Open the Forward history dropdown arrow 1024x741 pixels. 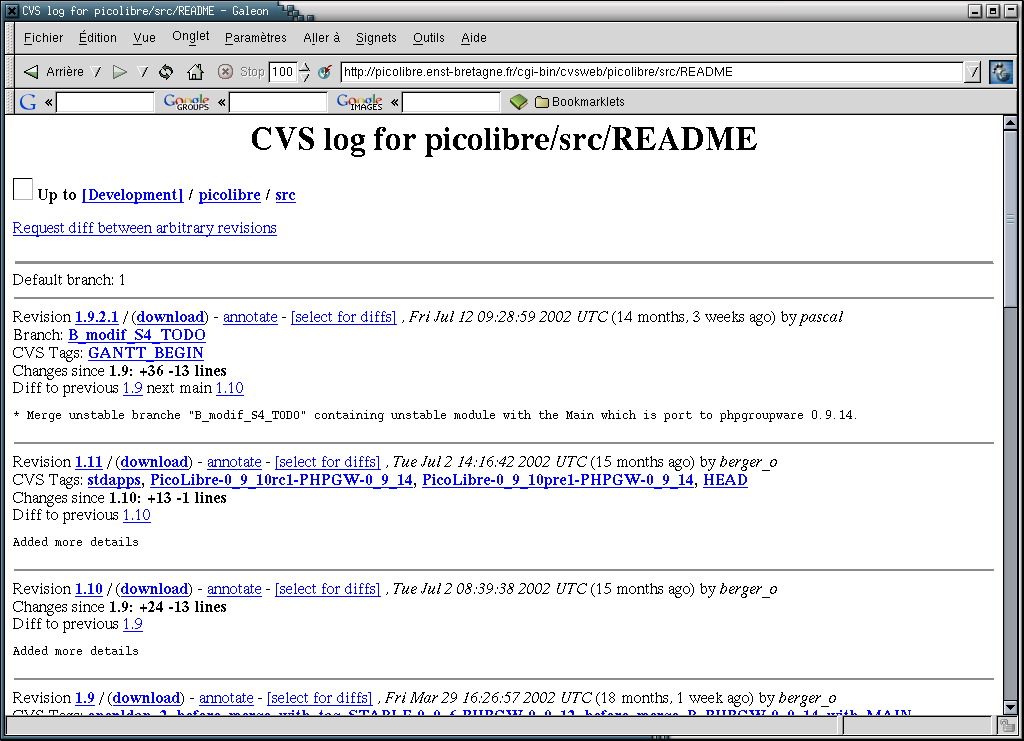(142, 72)
